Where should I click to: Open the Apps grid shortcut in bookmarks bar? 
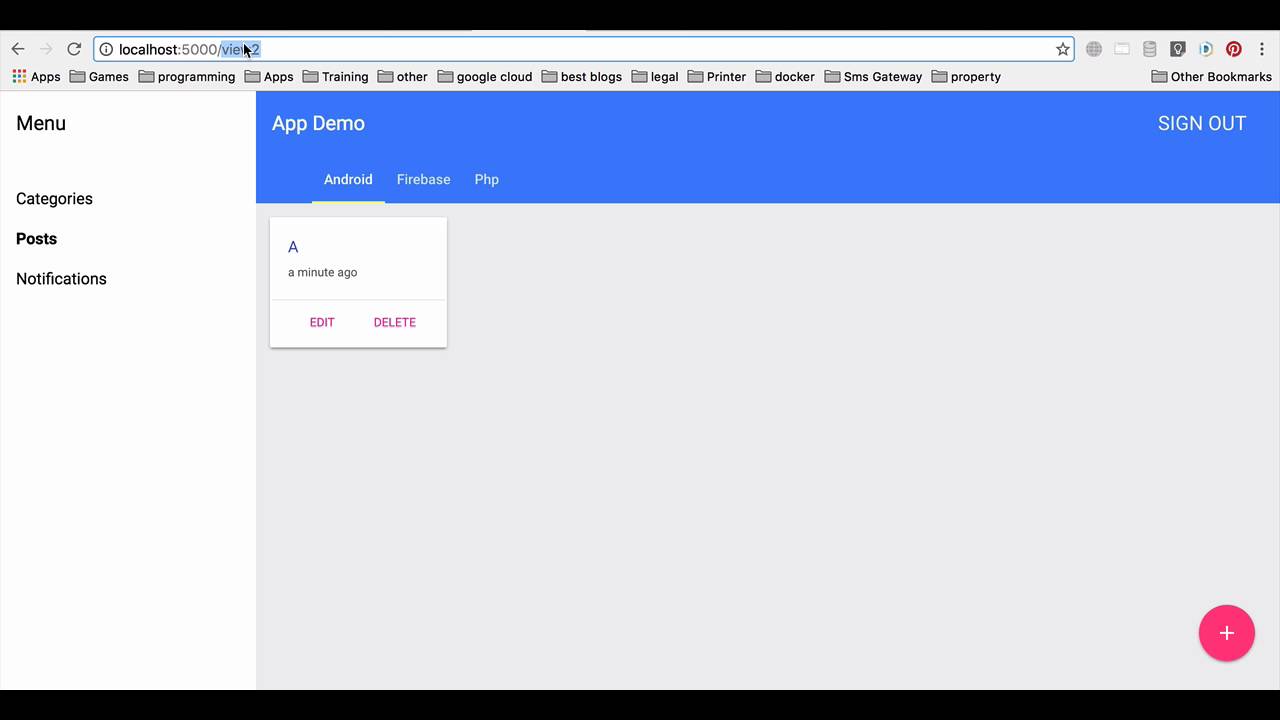click(36, 76)
